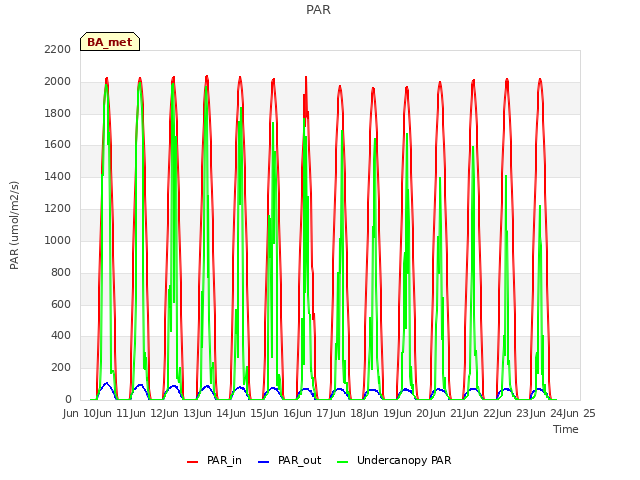The image size is (640, 480).
Task: Click the Jun 14 x-axis tick label
Action: tap(214, 413)
